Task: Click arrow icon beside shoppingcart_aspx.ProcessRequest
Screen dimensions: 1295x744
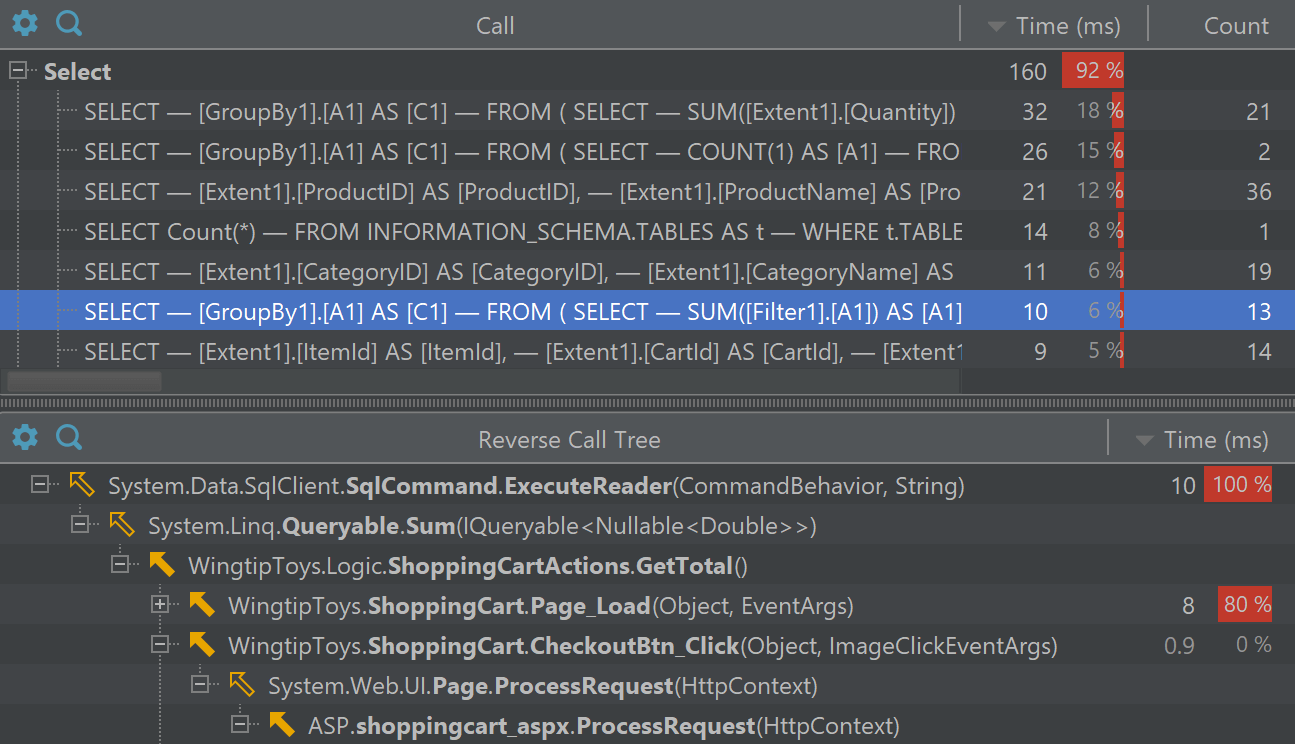Action: pyautogui.click(x=282, y=725)
